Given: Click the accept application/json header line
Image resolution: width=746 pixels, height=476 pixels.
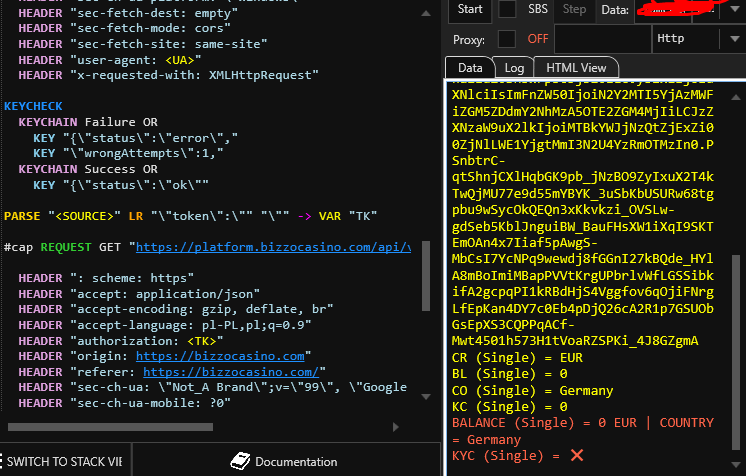Looking at the screenshot, I should tap(139, 294).
